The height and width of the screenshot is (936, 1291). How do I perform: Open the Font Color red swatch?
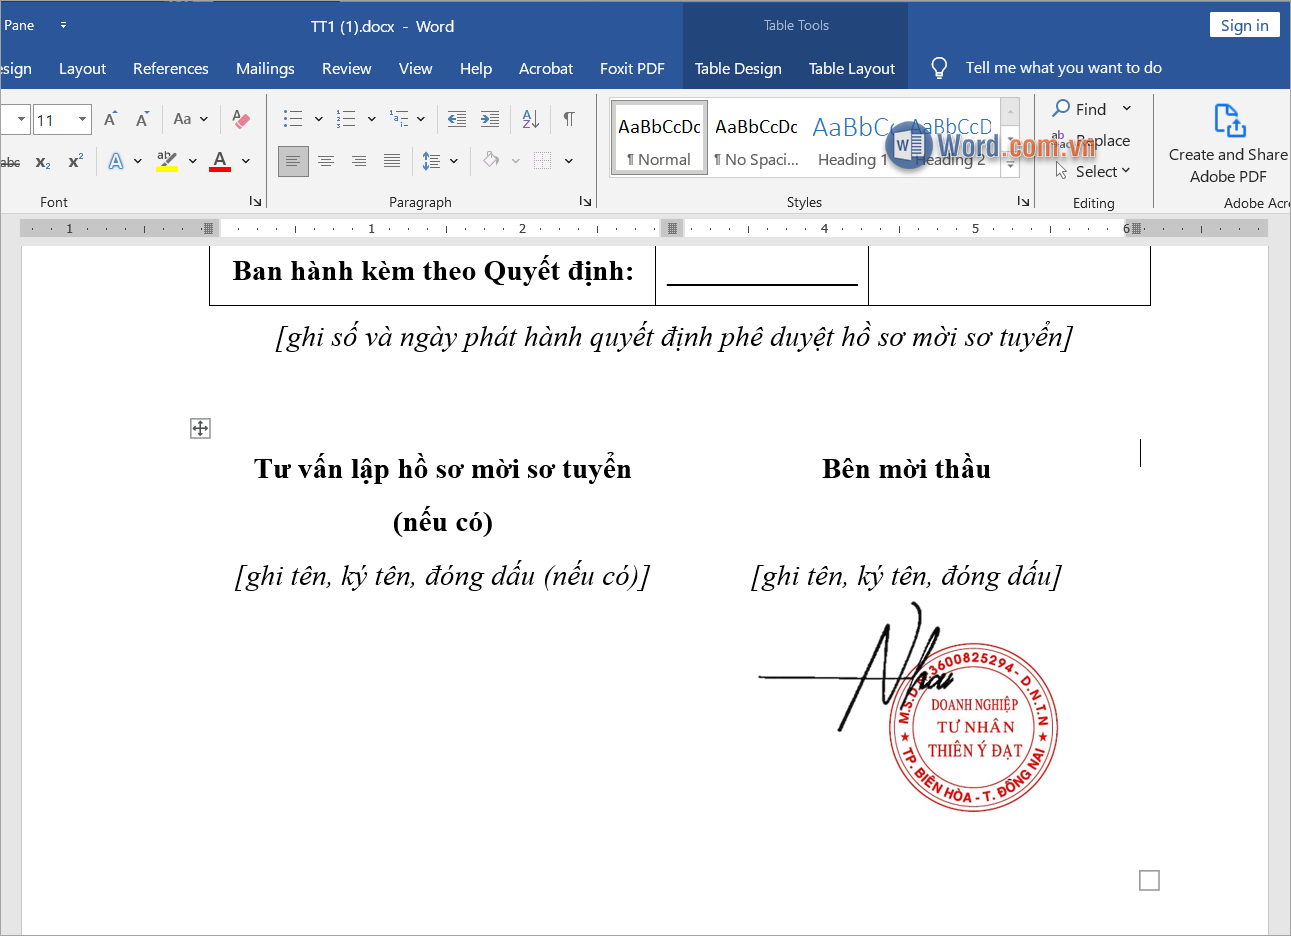coord(218,160)
